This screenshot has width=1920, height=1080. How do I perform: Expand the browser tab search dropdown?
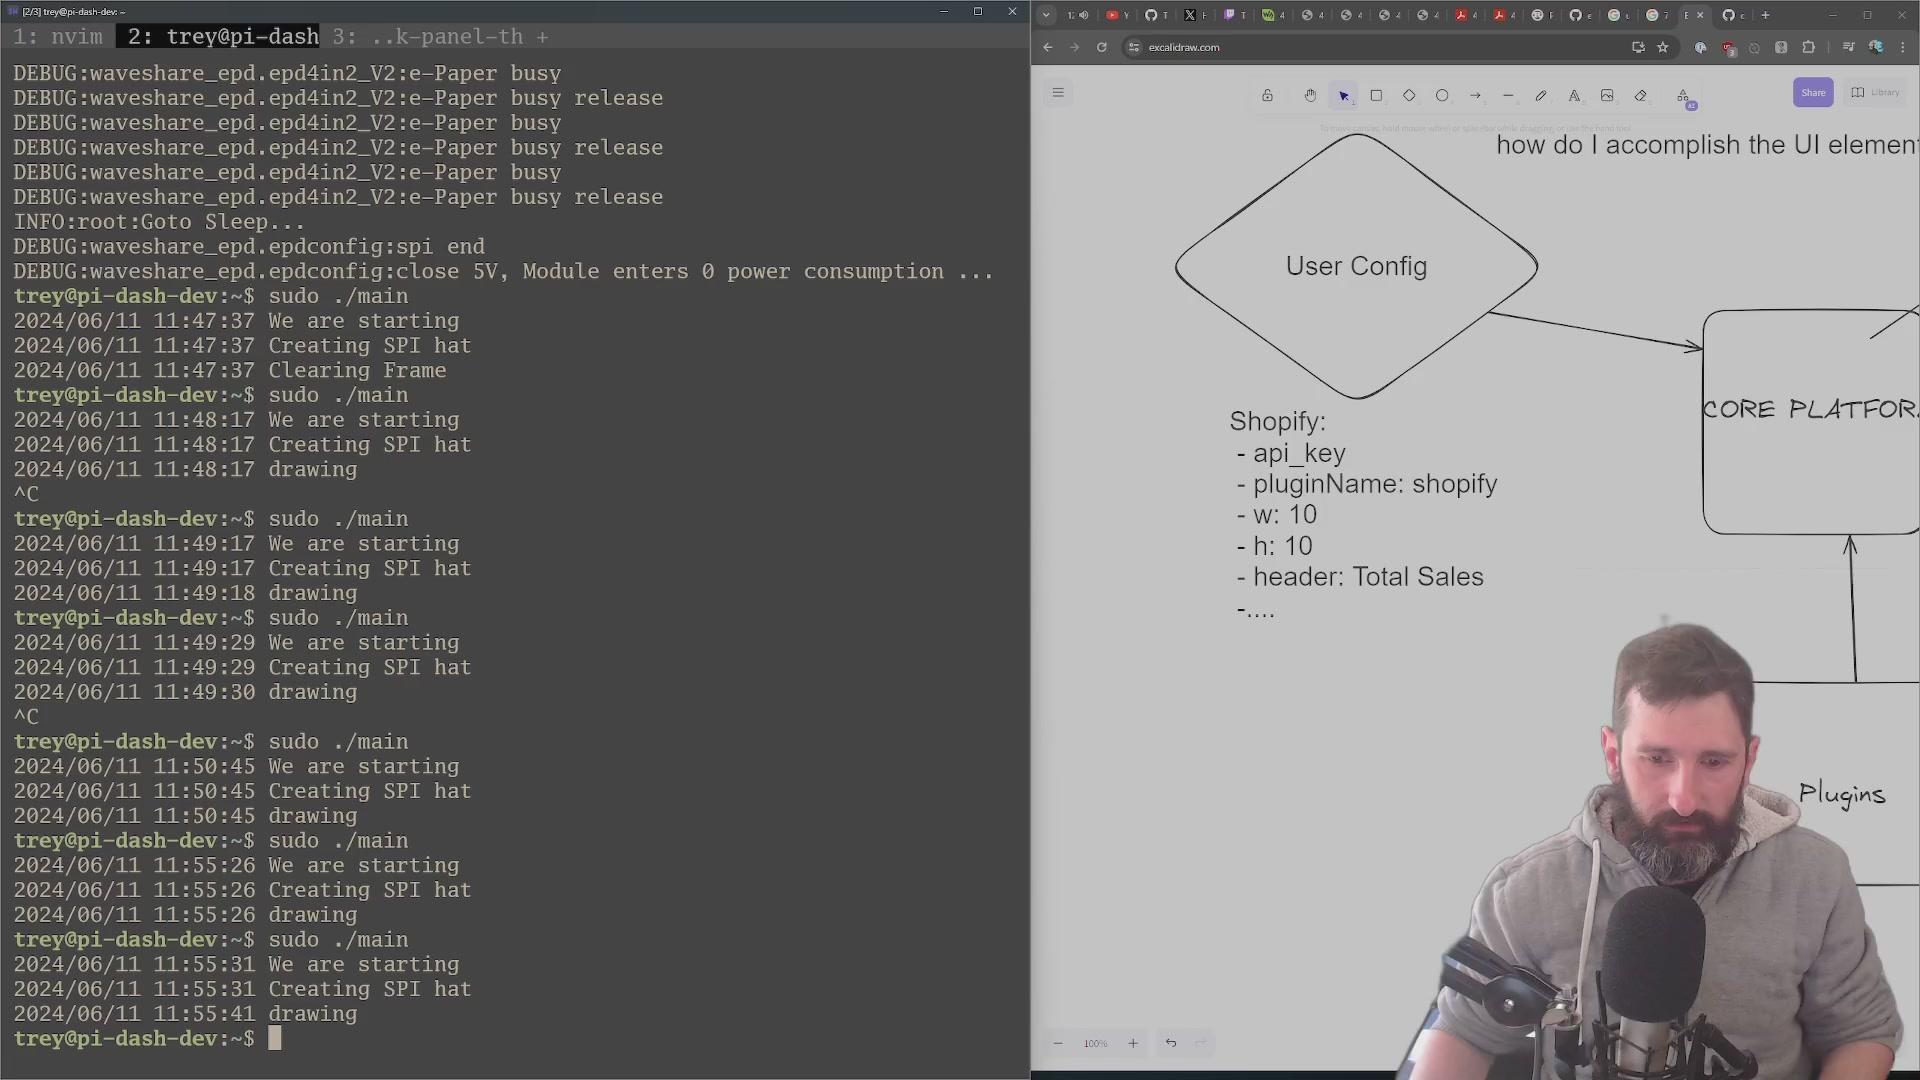pos(1046,15)
